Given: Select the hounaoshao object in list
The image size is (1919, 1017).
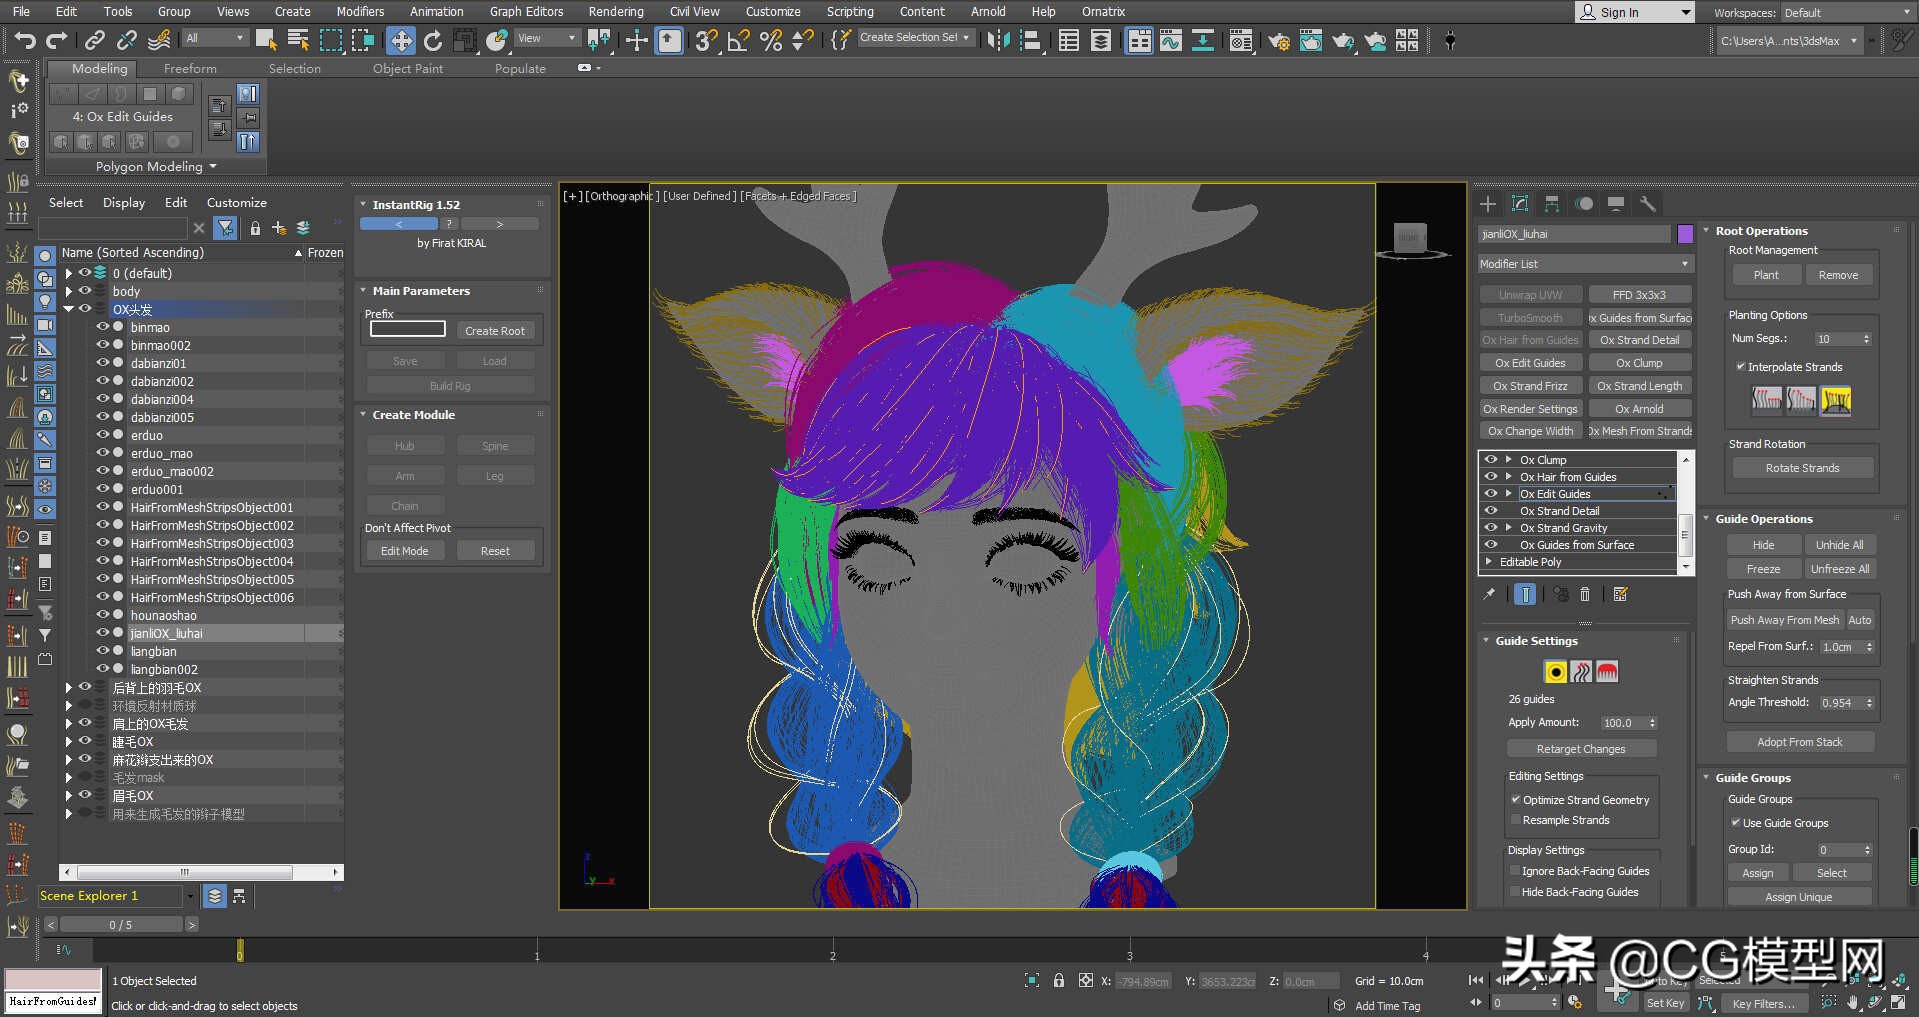Looking at the screenshot, I should (x=163, y=615).
